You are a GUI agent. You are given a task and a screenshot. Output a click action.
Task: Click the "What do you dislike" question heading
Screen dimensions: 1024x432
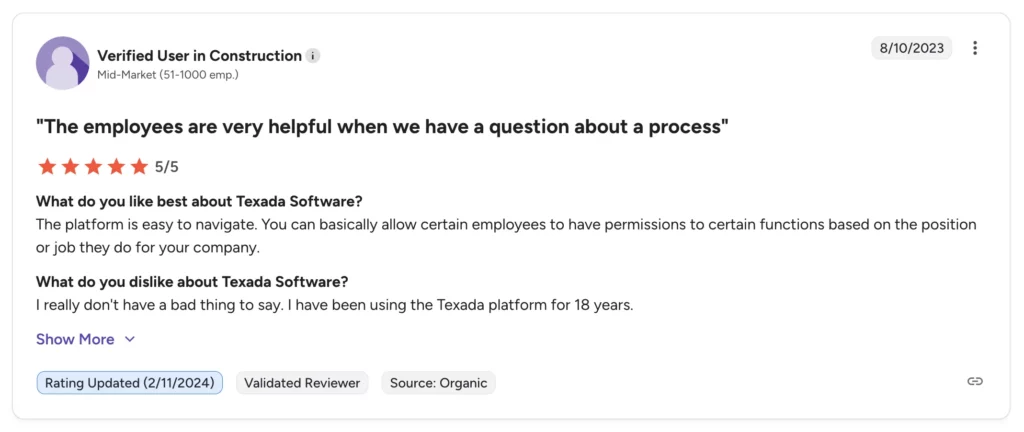pos(192,282)
